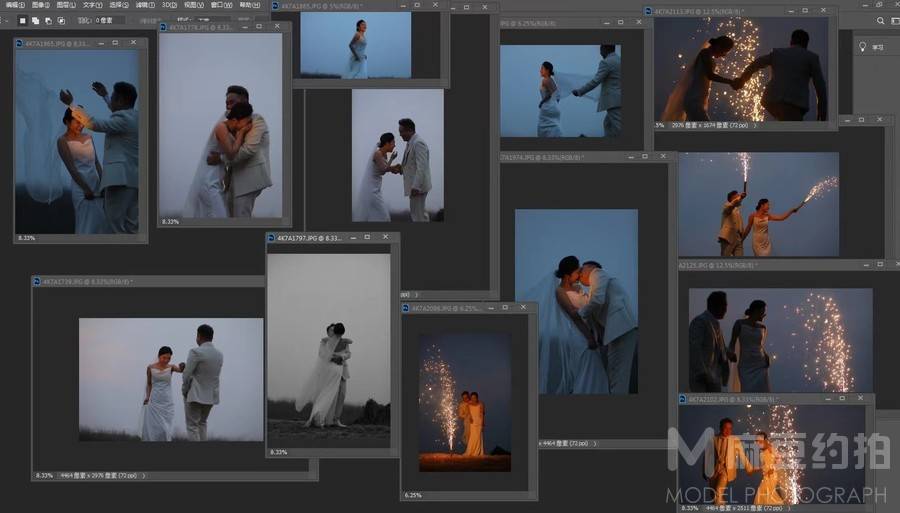Close the 4K7A1965.JPG document window
This screenshot has height=513, width=900.
pyautogui.click(x=133, y=43)
